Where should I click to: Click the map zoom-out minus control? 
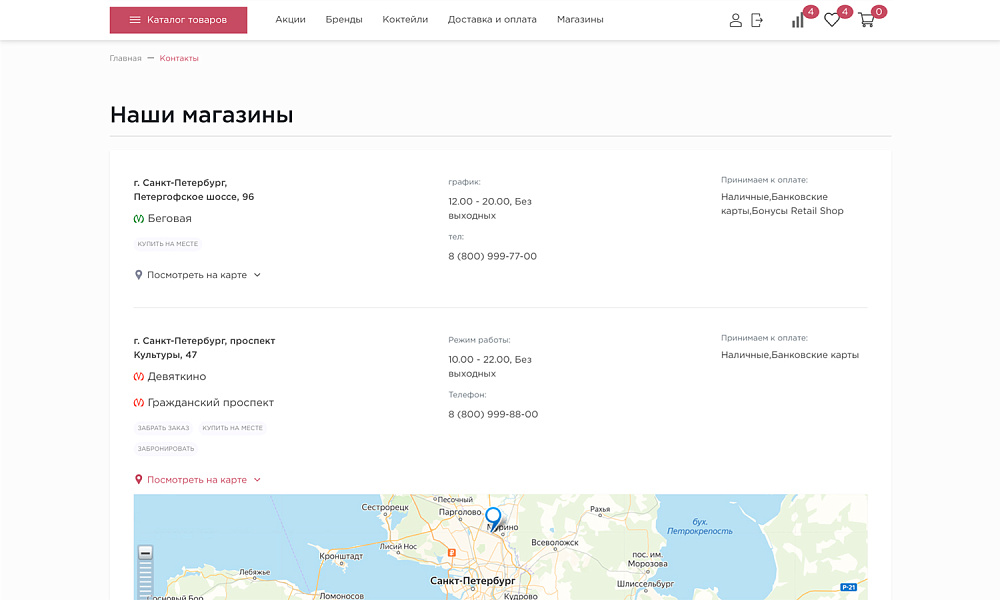[146, 551]
